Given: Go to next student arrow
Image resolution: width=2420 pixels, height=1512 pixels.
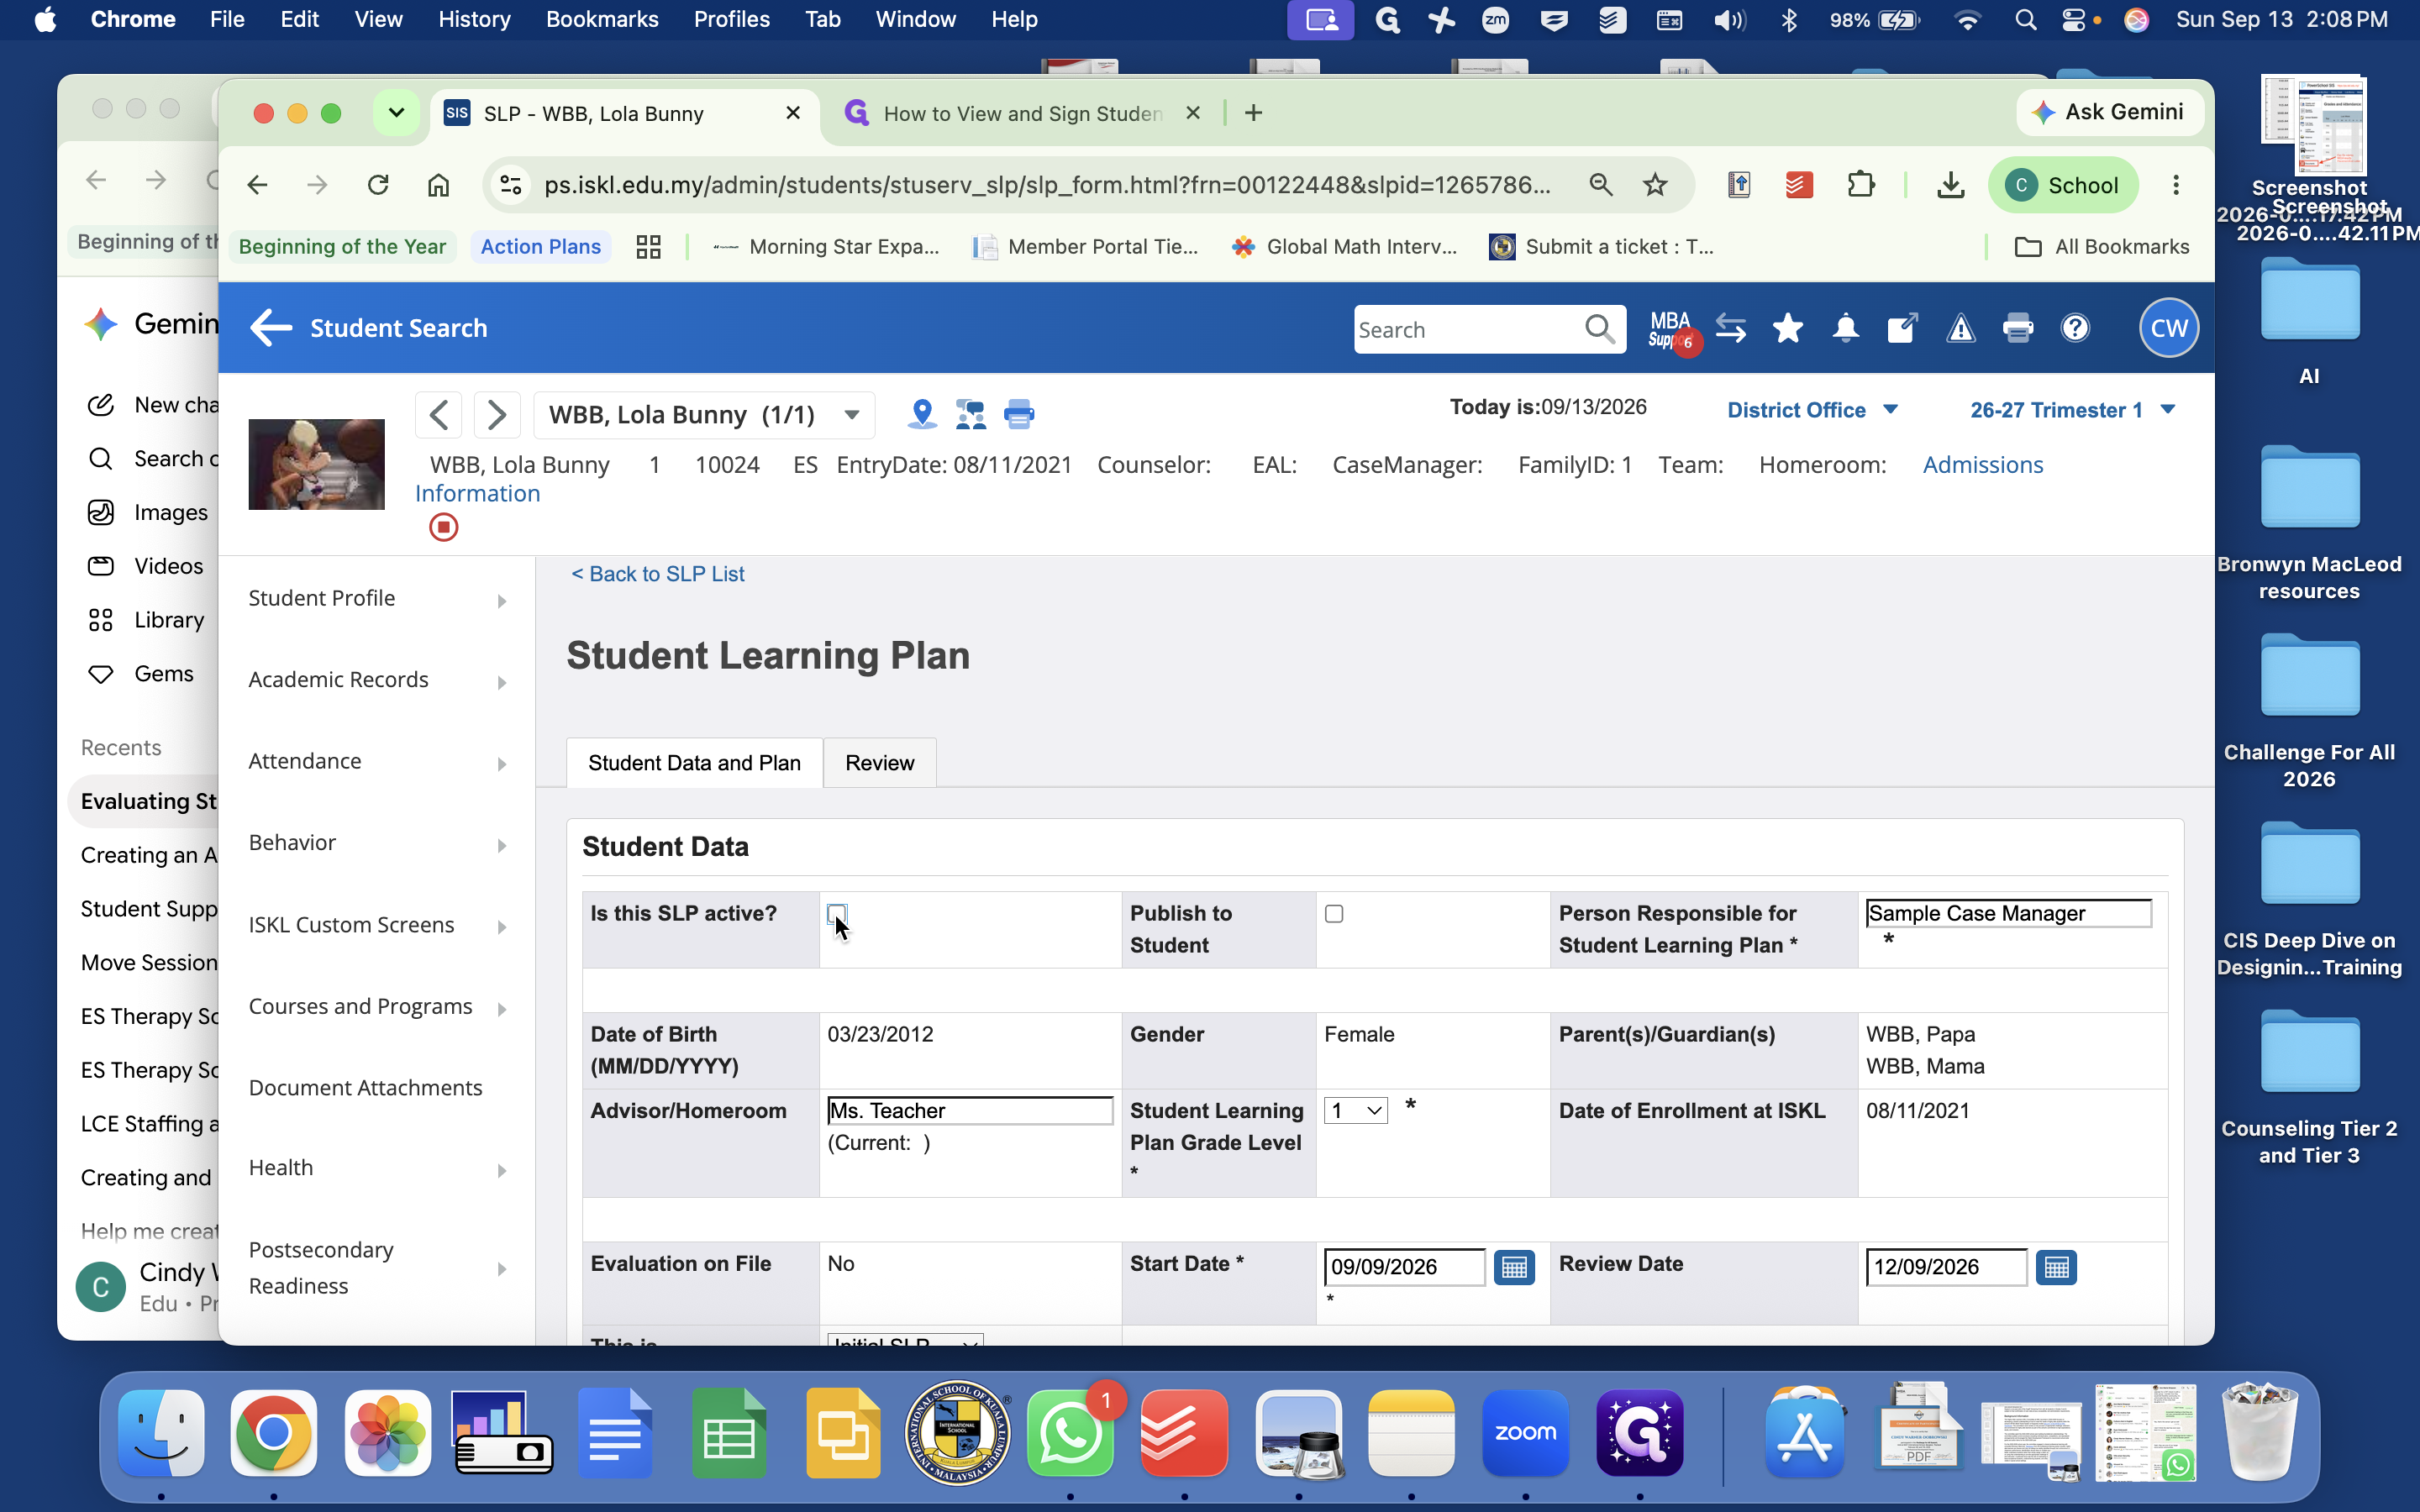Looking at the screenshot, I should [x=497, y=414].
